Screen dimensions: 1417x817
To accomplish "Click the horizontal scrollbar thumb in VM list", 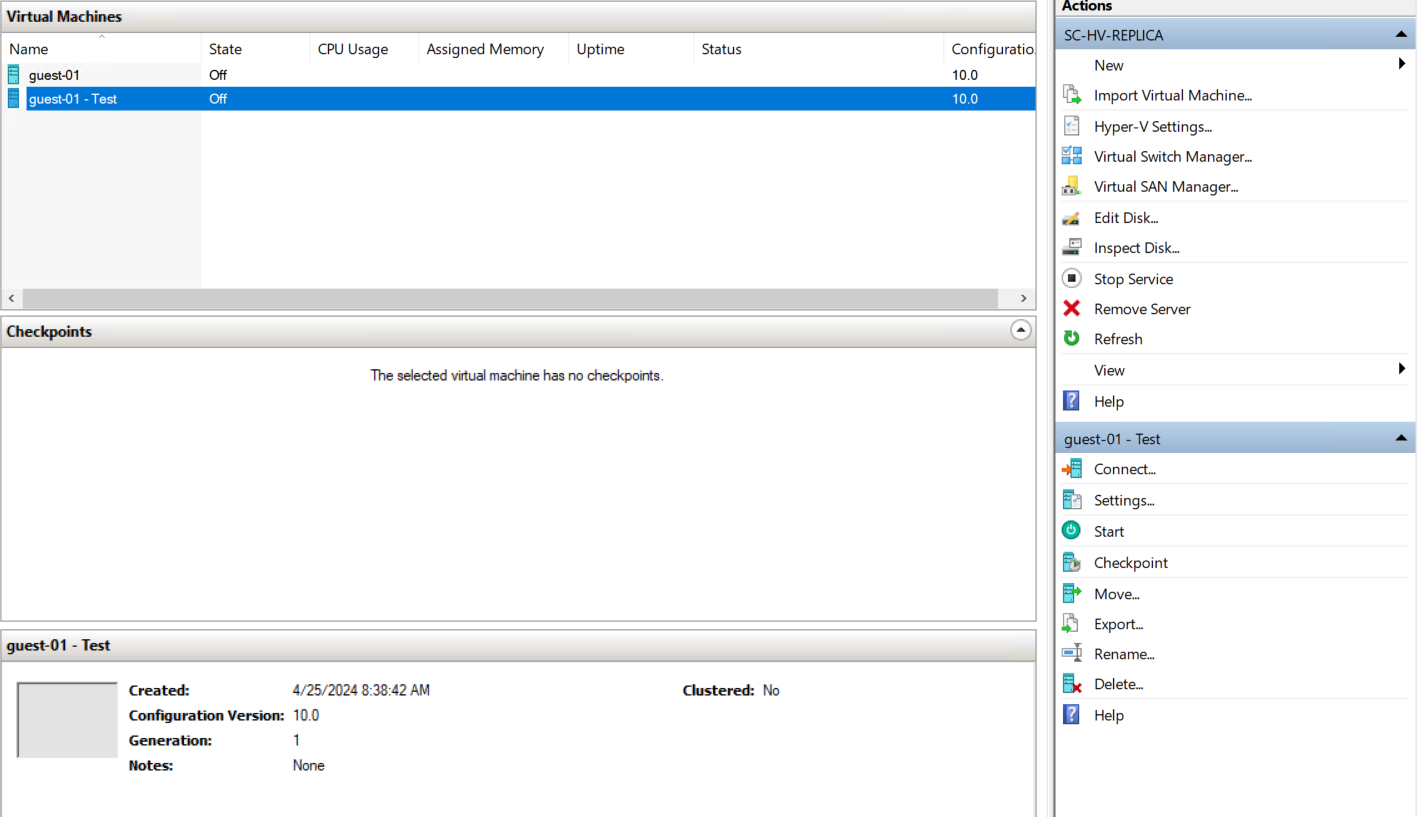I will pos(510,298).
